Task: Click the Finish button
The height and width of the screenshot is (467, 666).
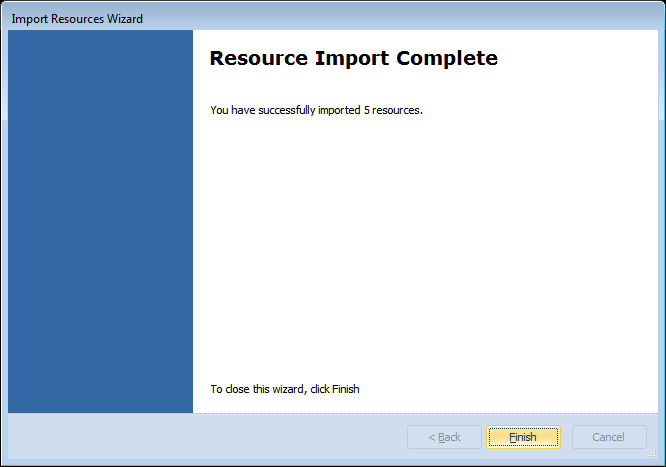Action: (523, 437)
